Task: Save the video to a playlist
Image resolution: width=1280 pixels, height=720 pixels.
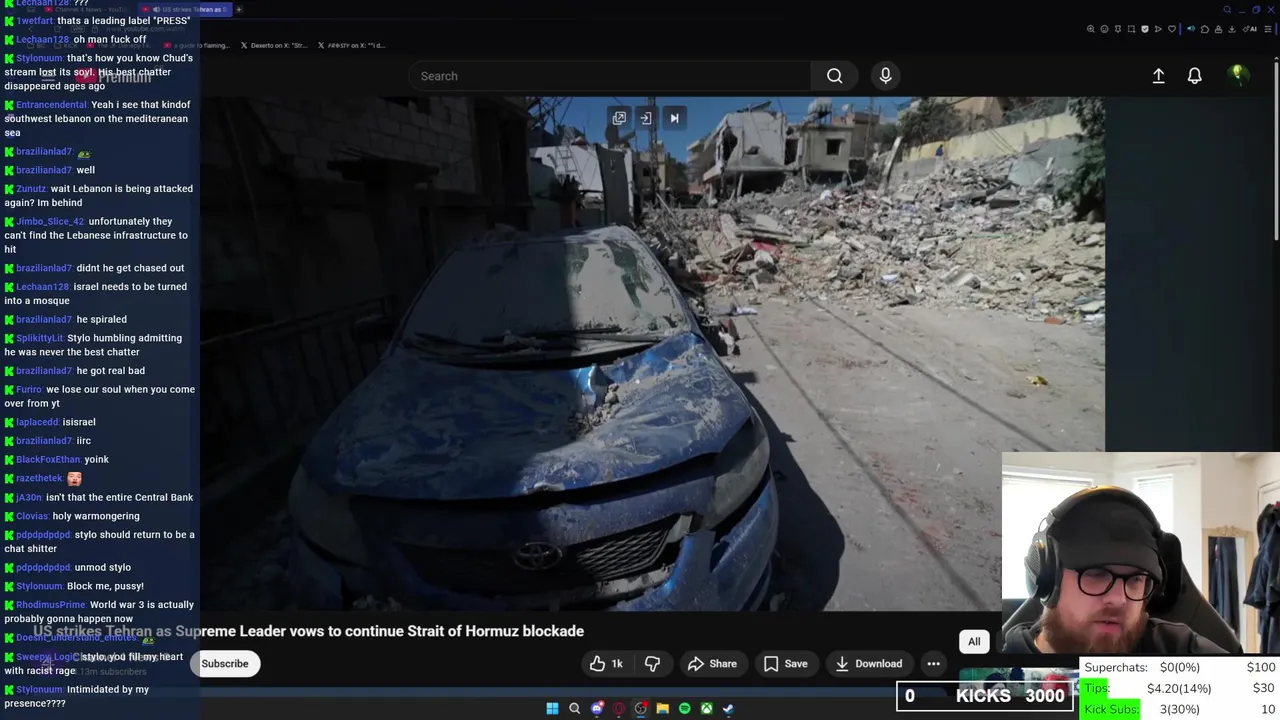Action: [785, 663]
